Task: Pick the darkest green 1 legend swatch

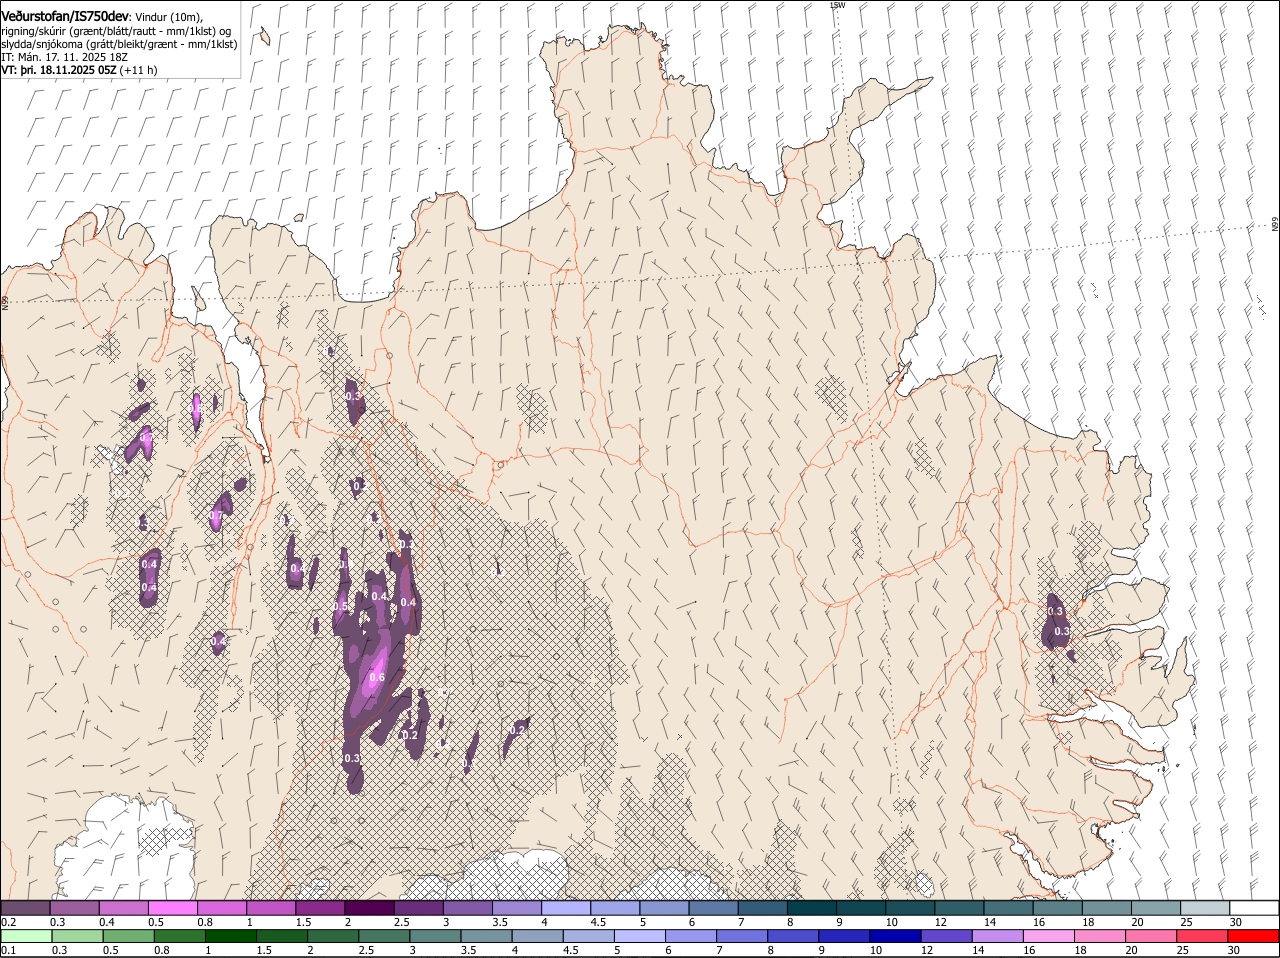Action: pos(231,936)
